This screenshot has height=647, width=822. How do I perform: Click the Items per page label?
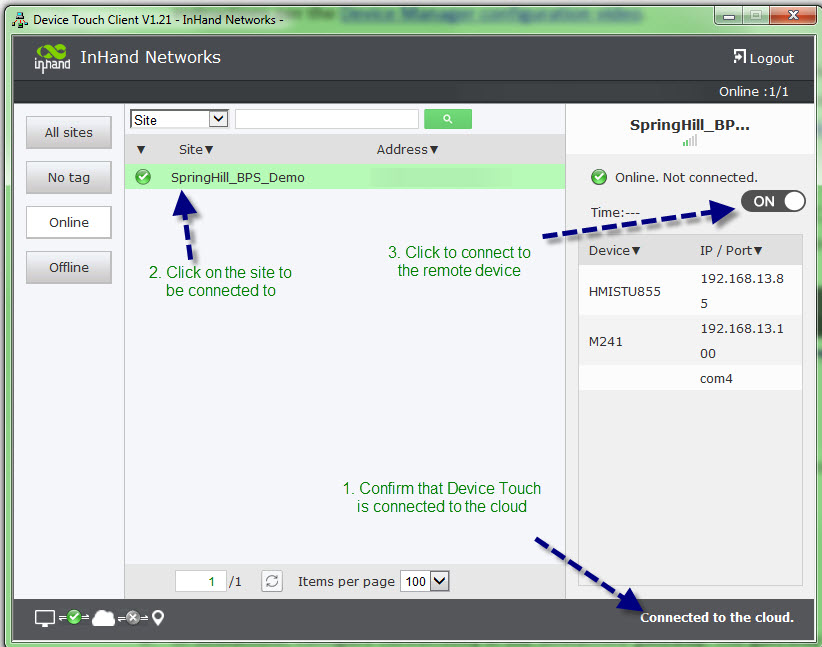pyautogui.click(x=346, y=581)
